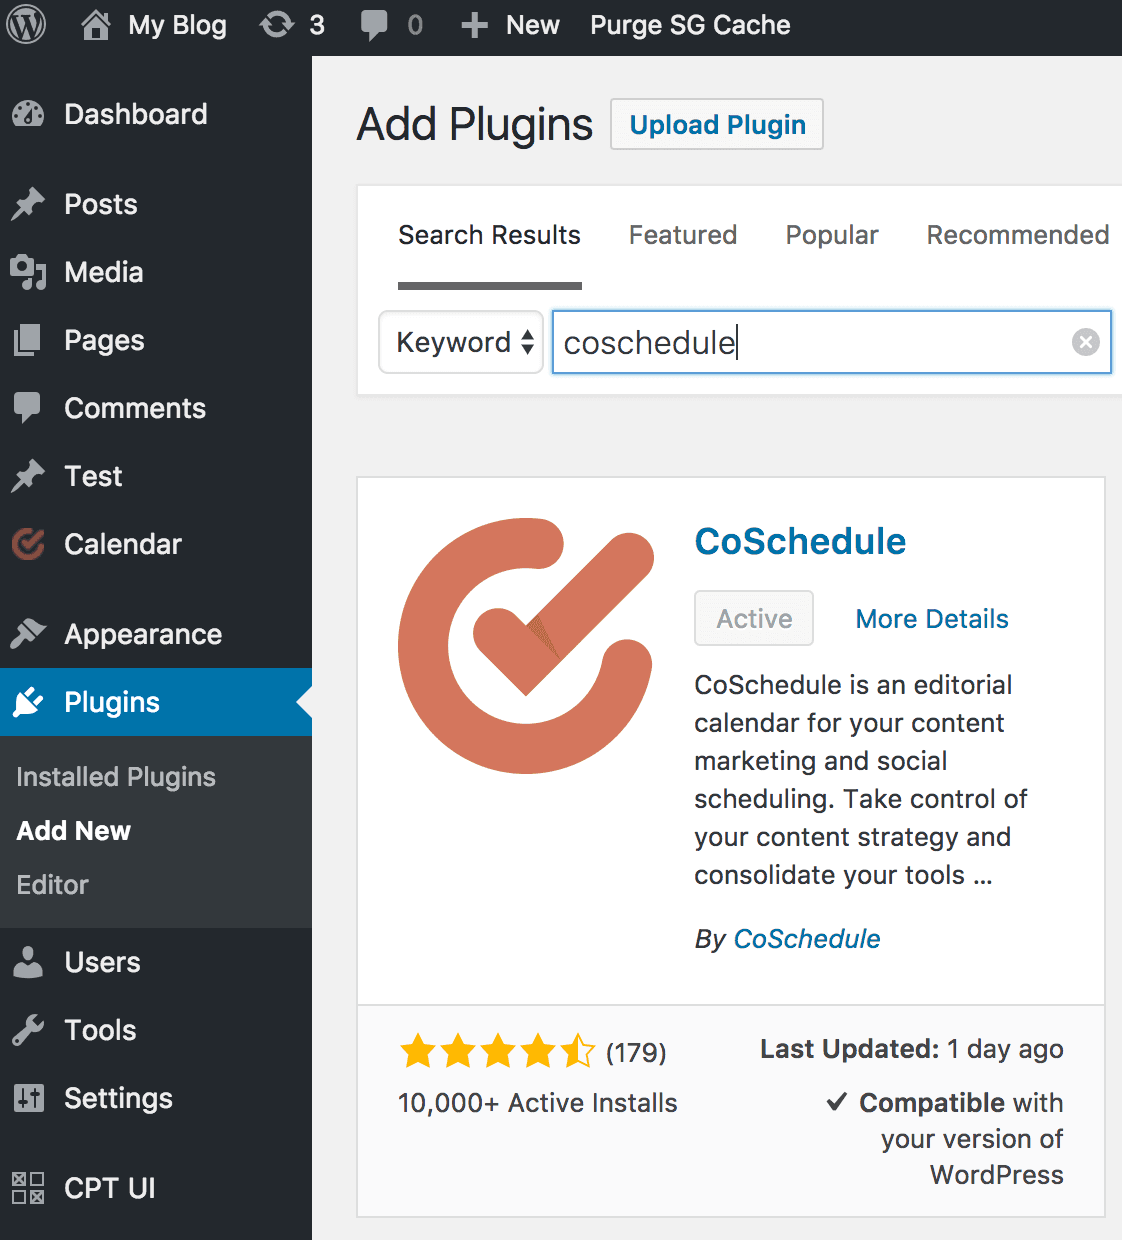Open Media library icon in sidebar
This screenshot has width=1122, height=1240.
point(28,272)
